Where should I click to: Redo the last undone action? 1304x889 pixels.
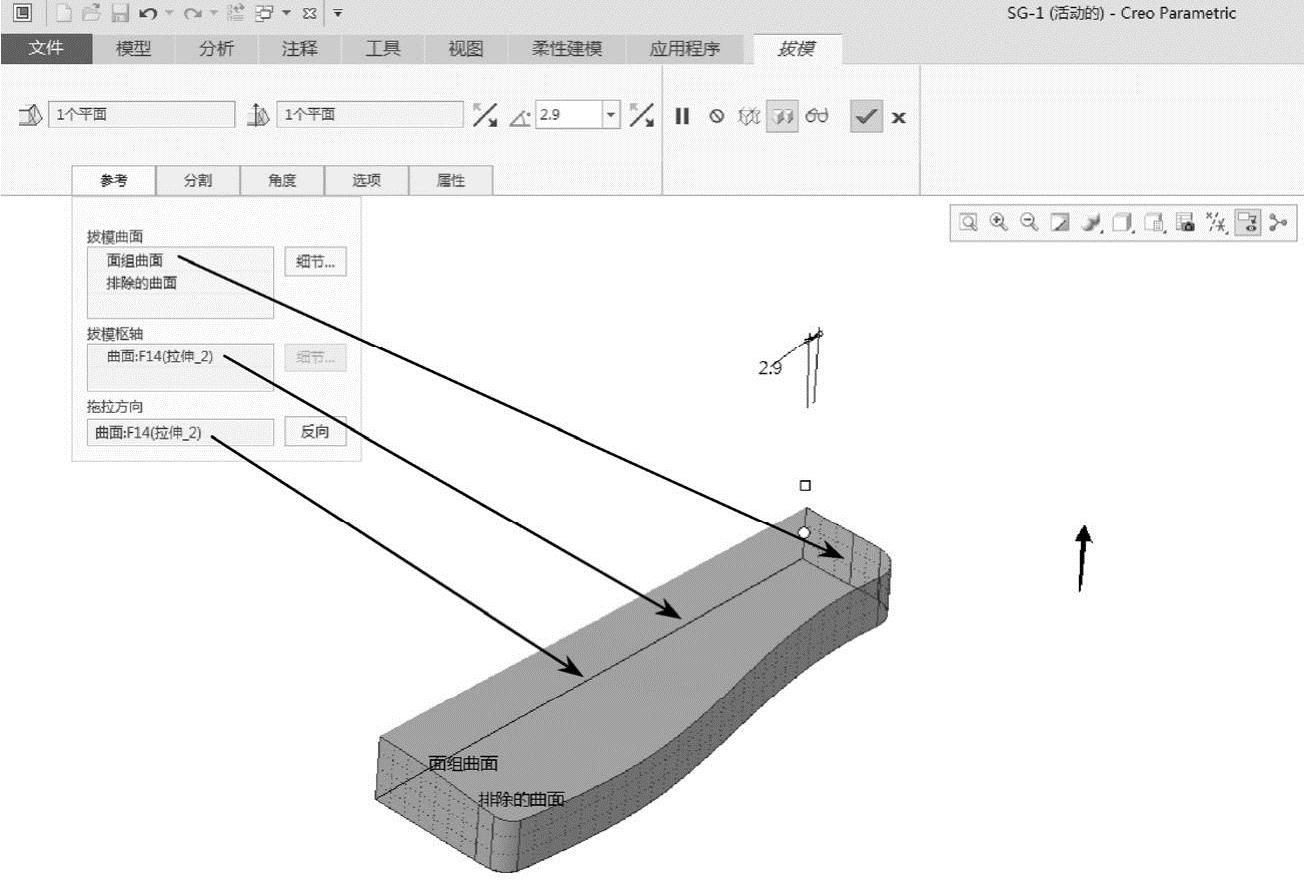coord(192,14)
